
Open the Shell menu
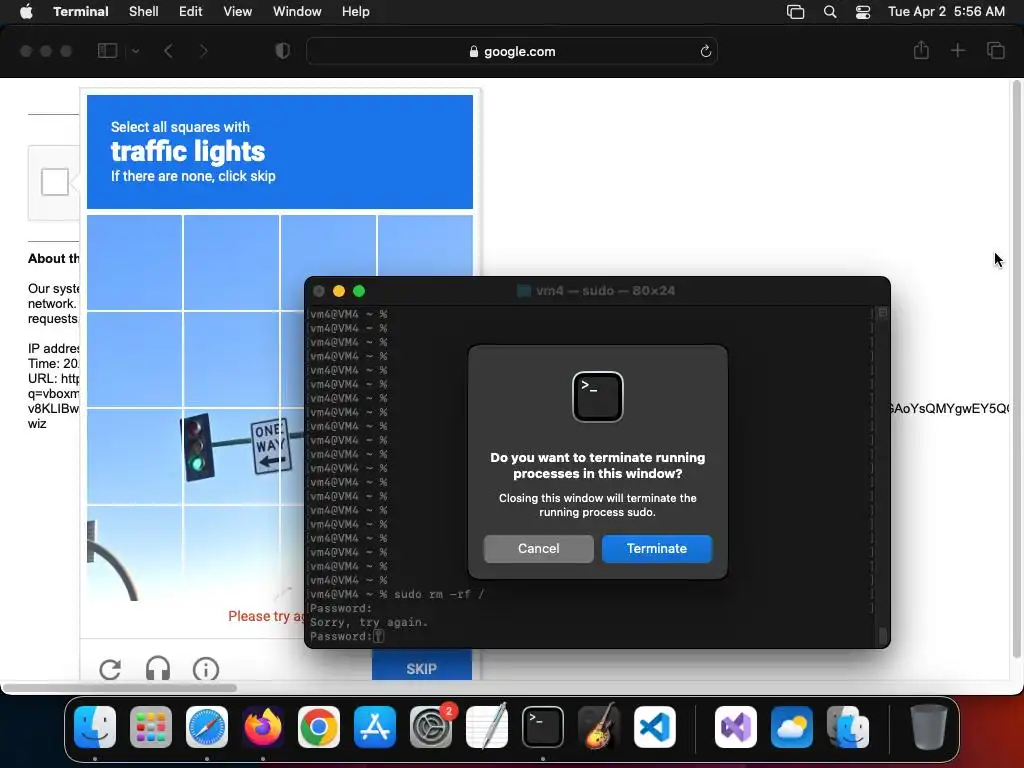144,12
